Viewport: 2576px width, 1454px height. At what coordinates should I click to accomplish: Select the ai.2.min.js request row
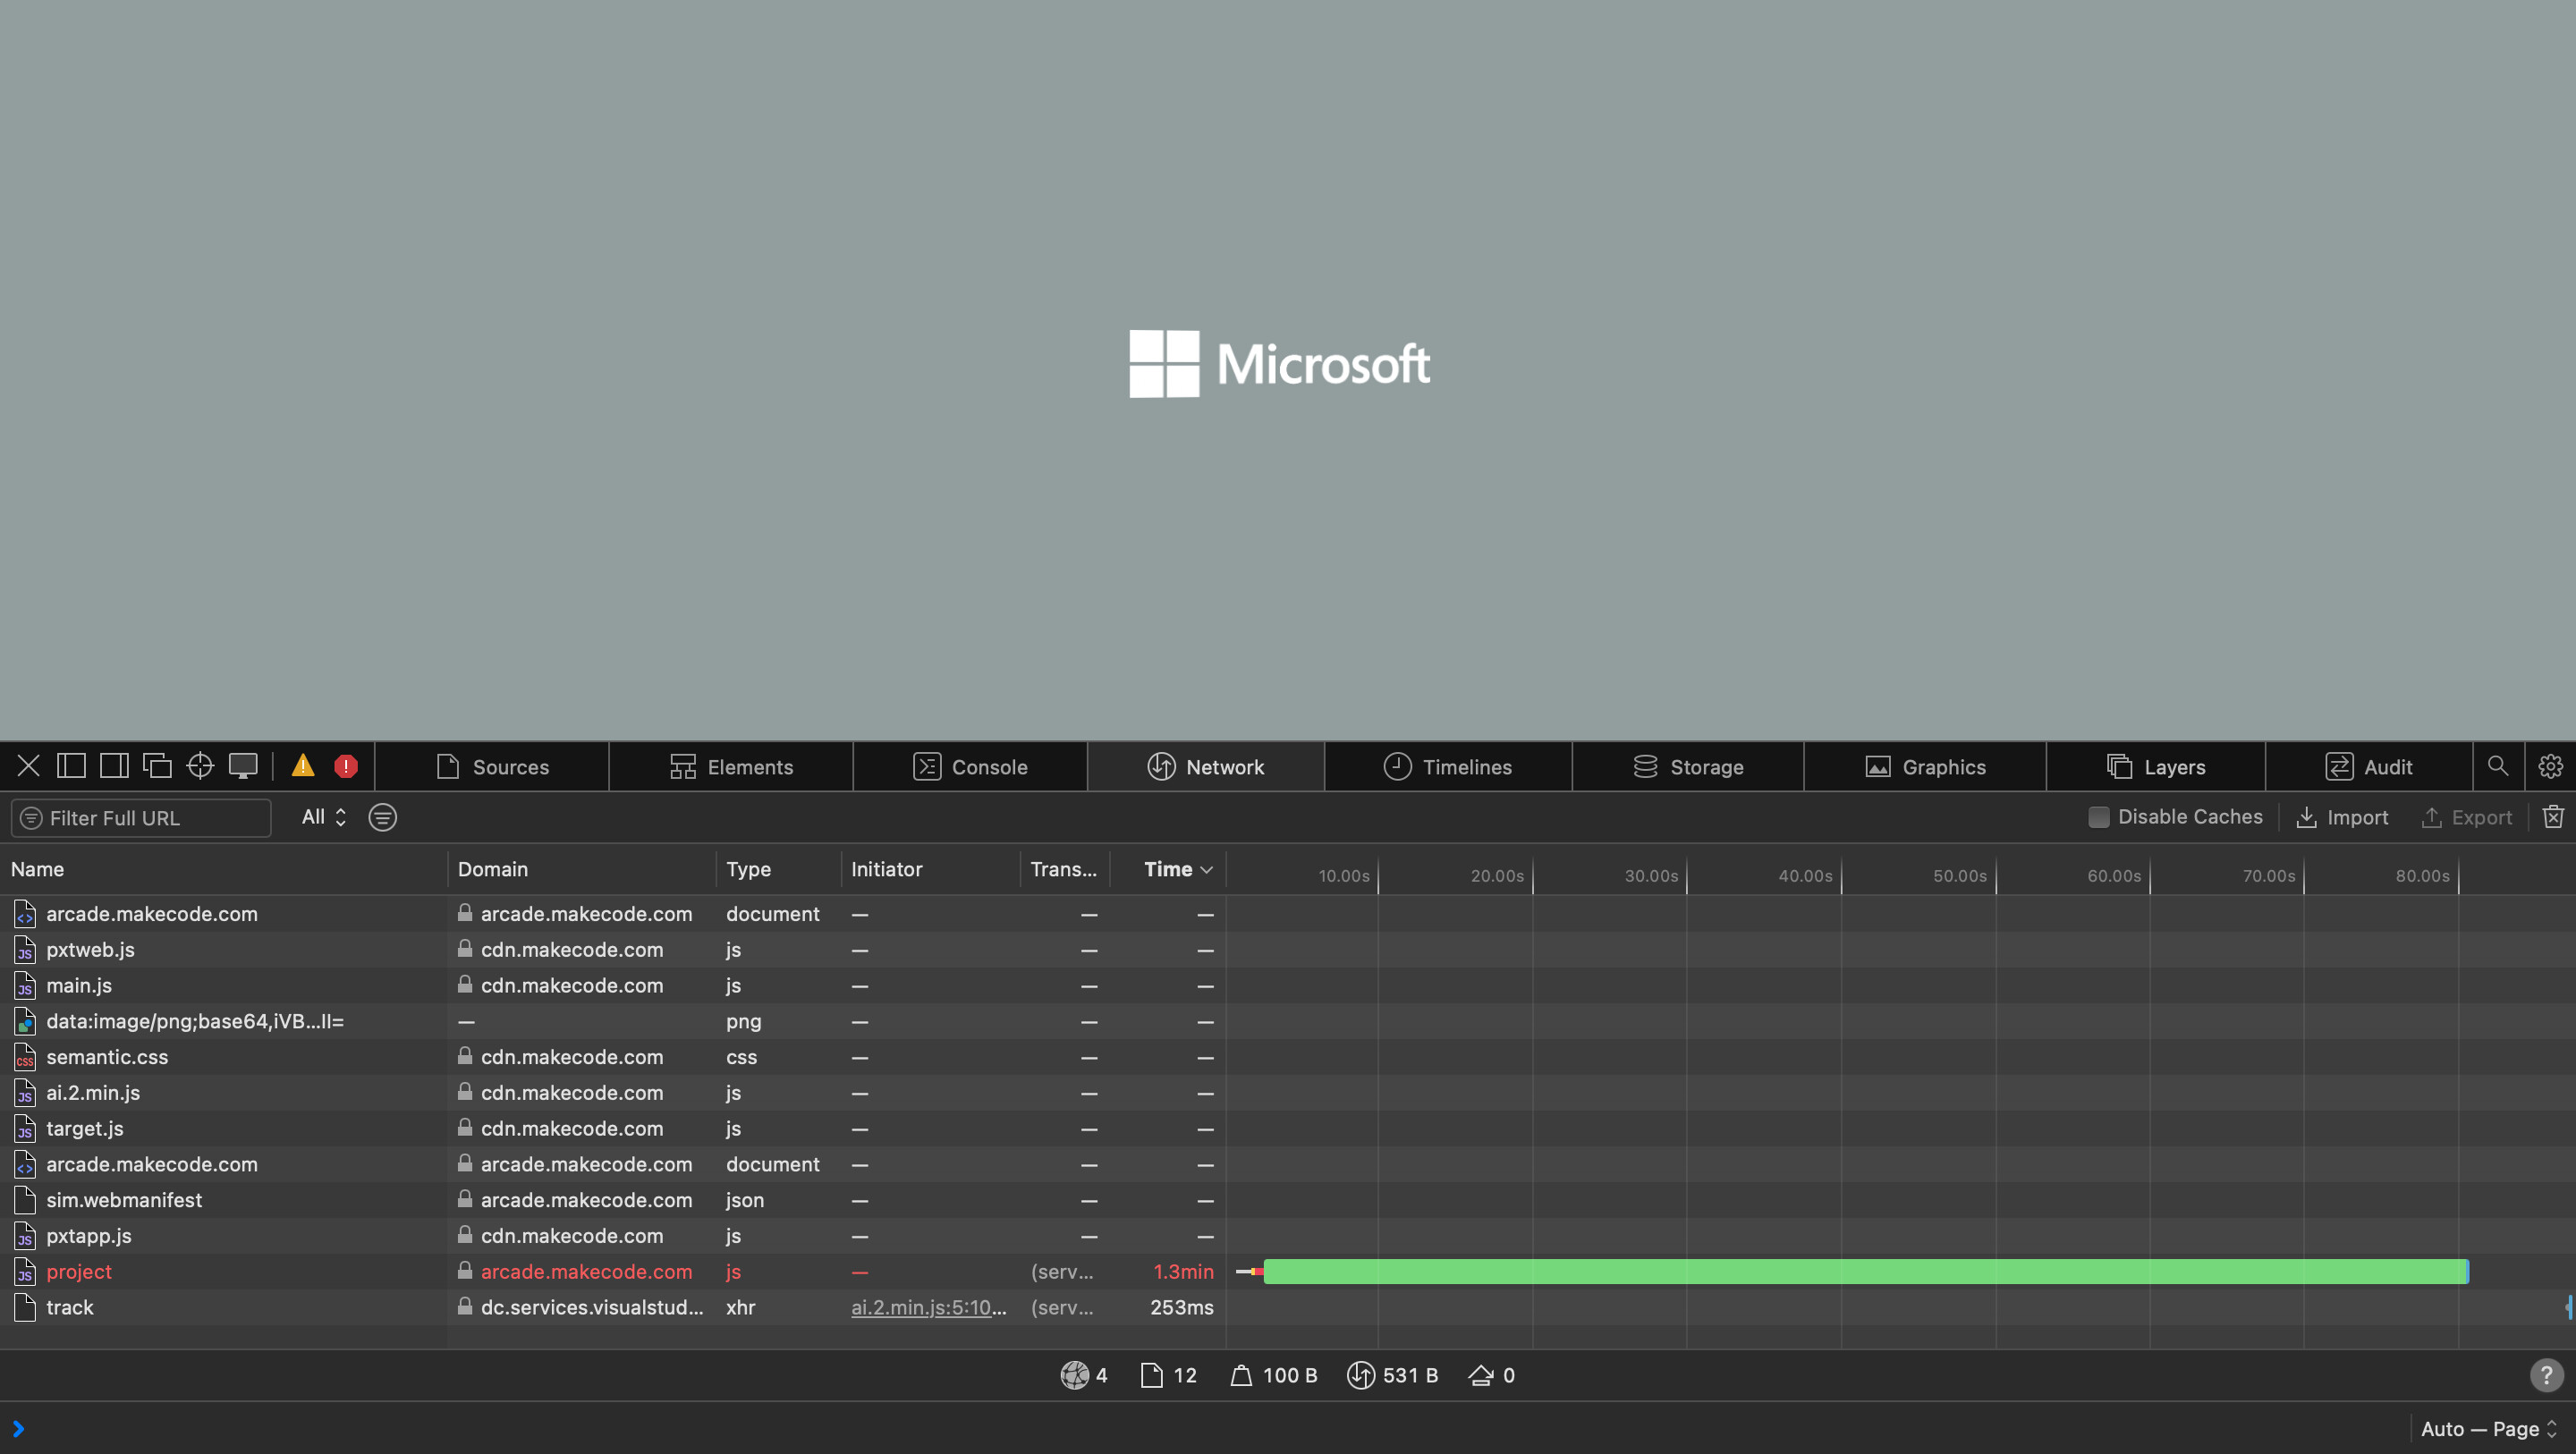(1288, 1093)
